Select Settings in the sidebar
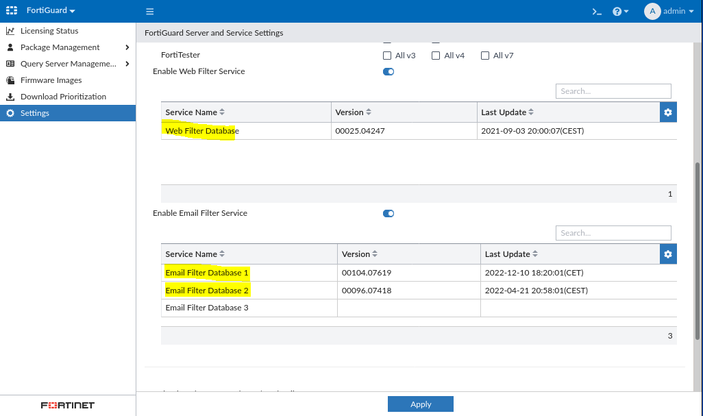703x416 pixels. pyautogui.click(x=35, y=113)
